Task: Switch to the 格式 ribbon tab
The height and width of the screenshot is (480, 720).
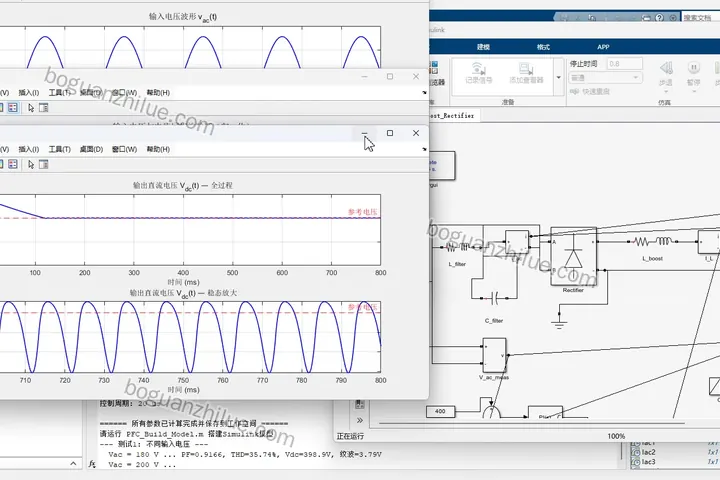Action: pyautogui.click(x=543, y=47)
